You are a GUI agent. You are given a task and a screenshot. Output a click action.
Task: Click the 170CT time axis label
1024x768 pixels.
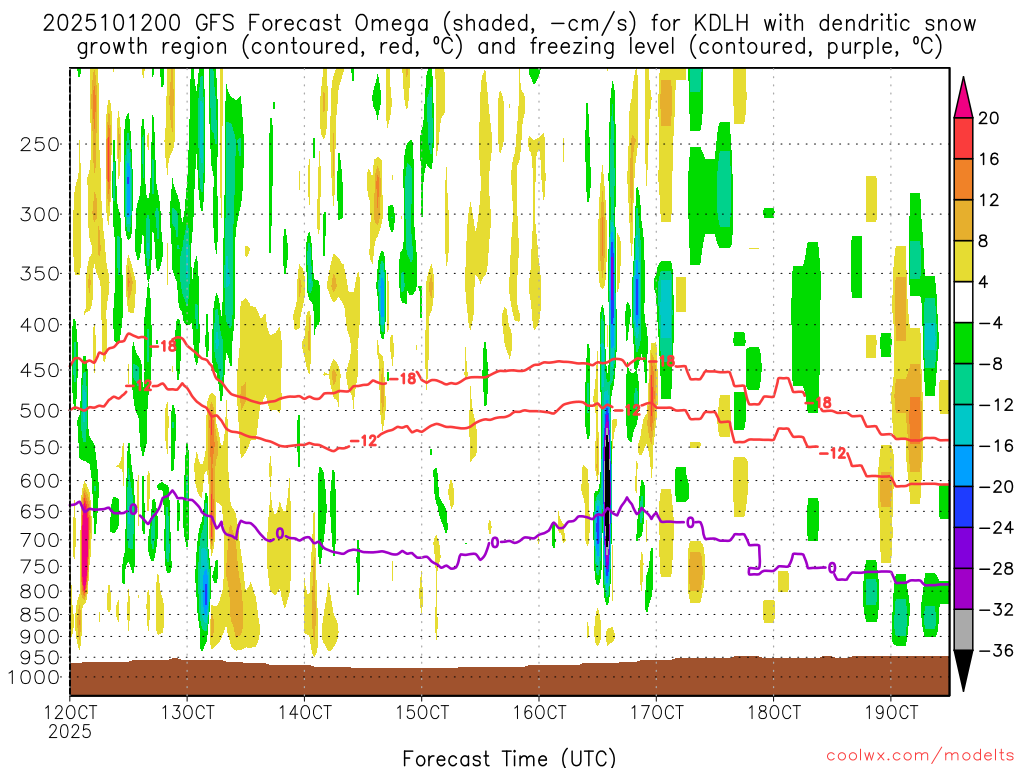point(656,712)
